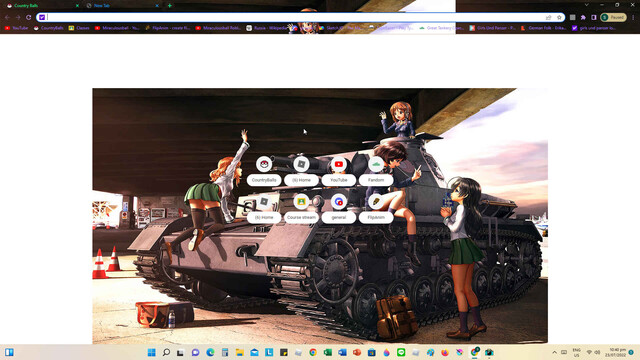
Task: Open a new tab with the plus button
Action: point(169,6)
